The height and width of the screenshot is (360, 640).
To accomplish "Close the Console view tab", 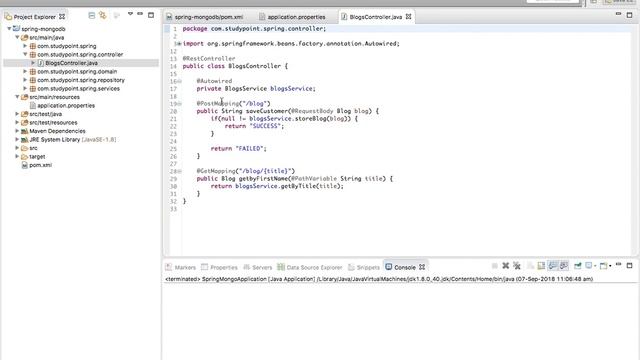I will click(422, 267).
